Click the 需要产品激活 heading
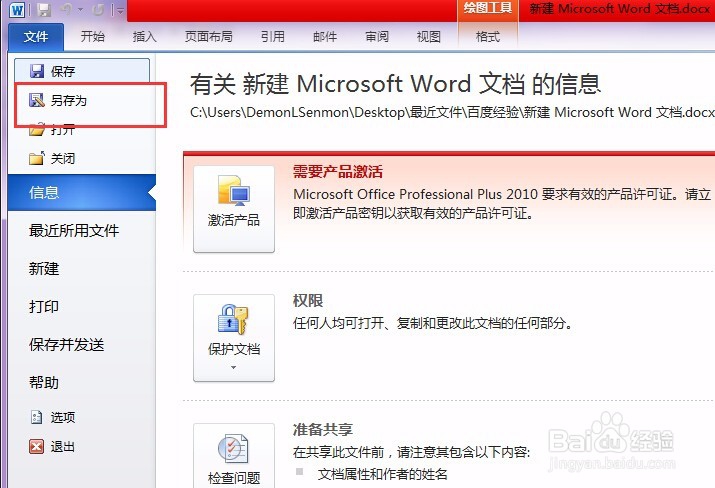 tap(337, 172)
